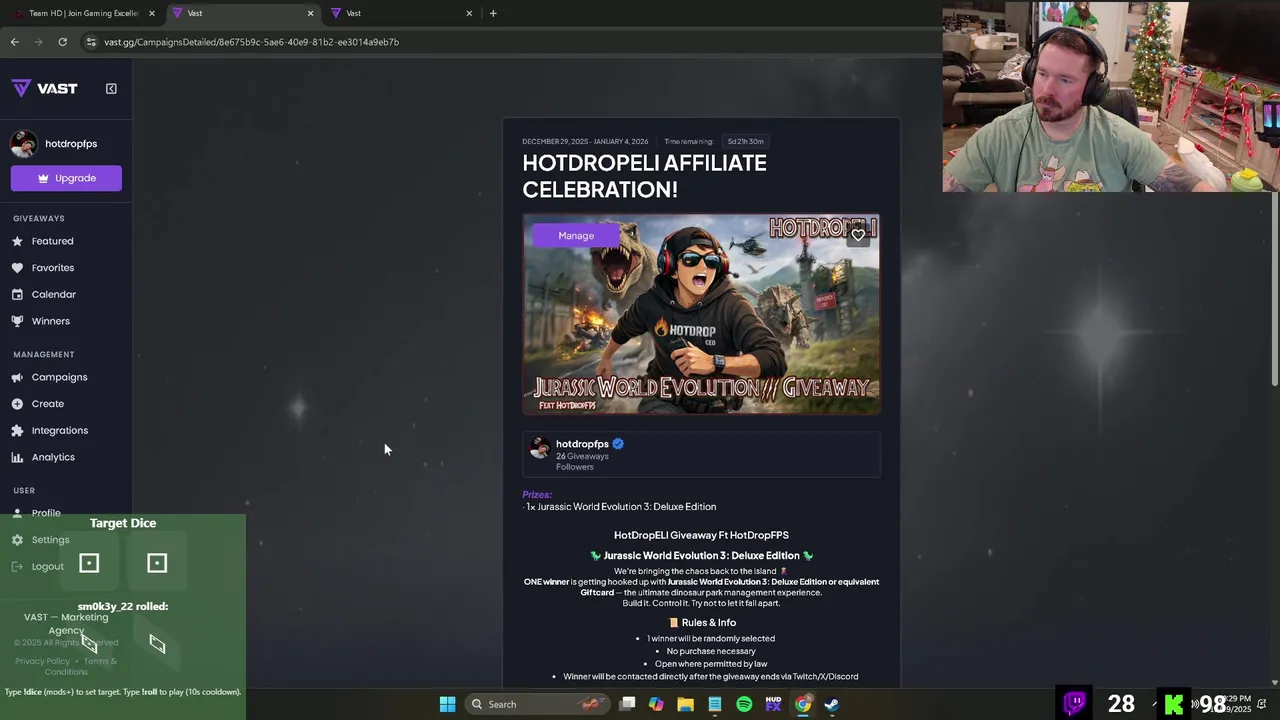Click the Create plus icon
The height and width of the screenshot is (720, 1280).
tap(17, 404)
